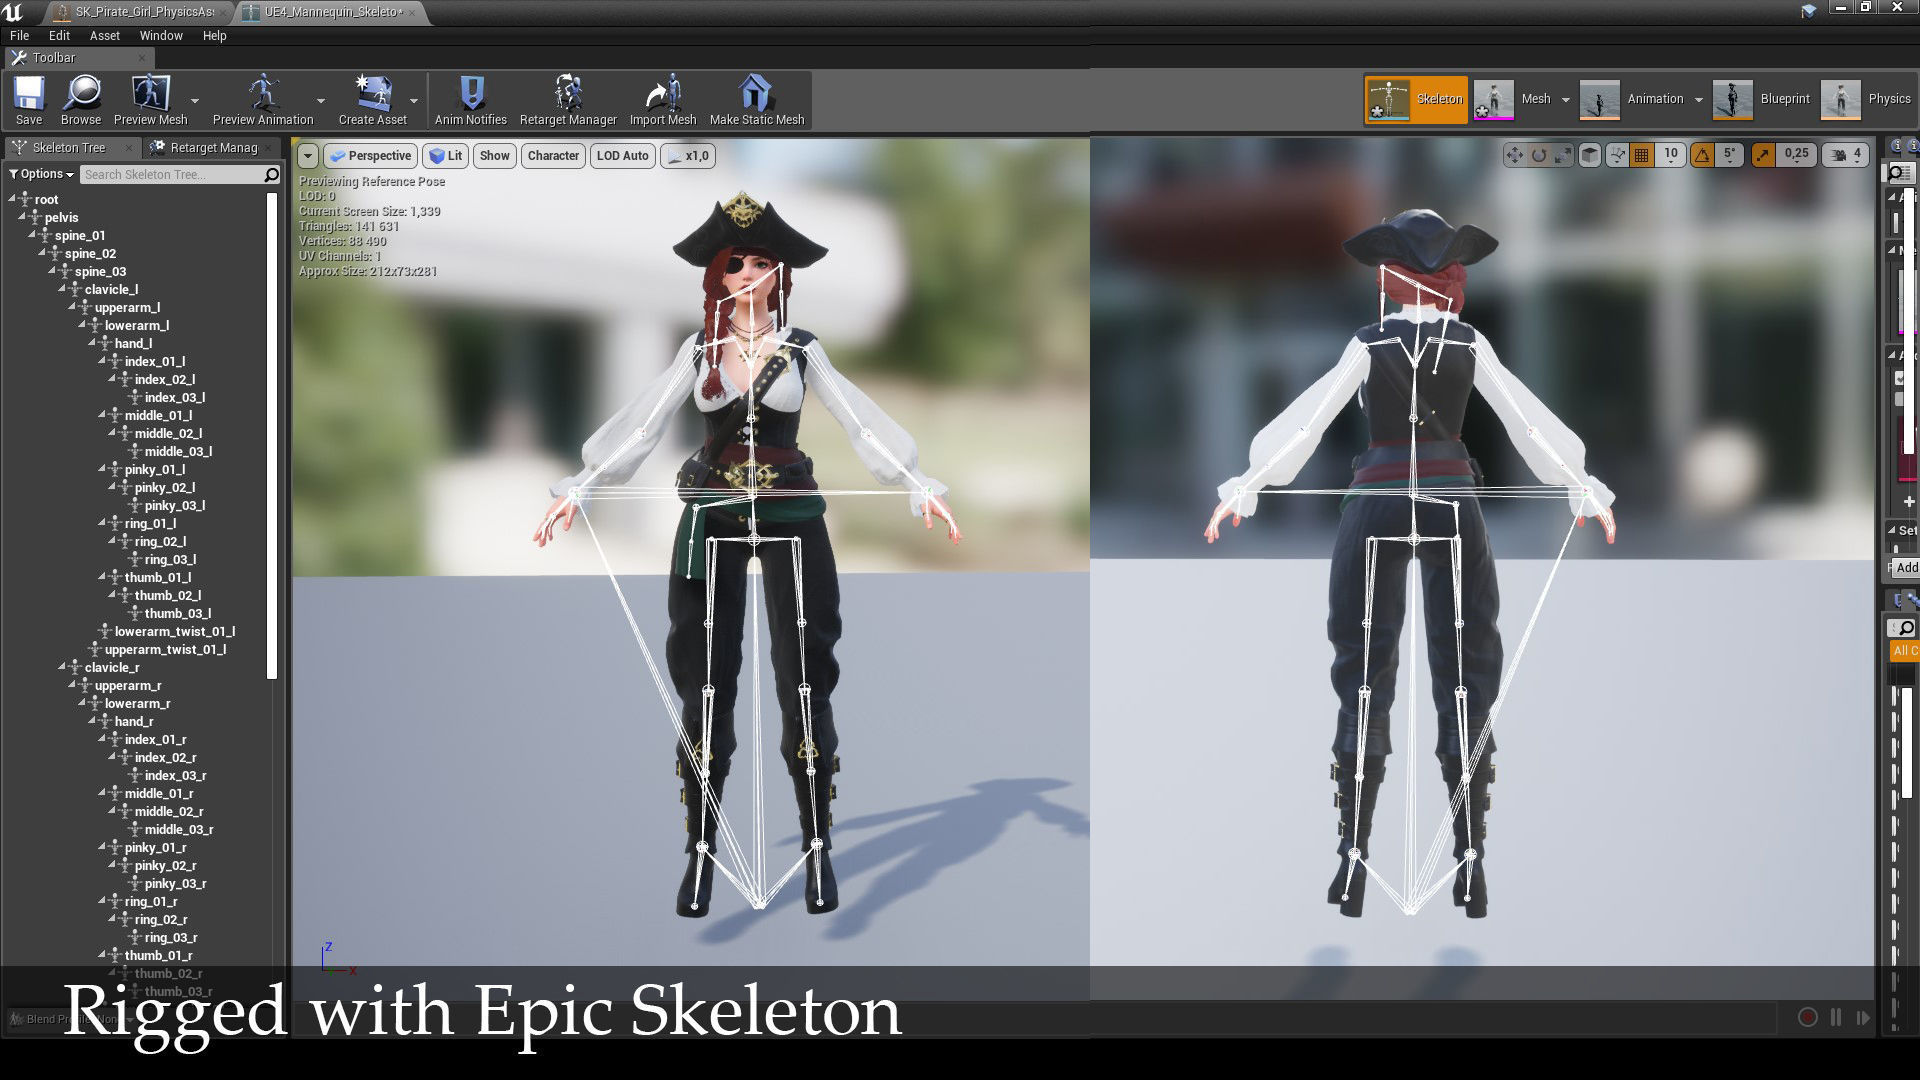This screenshot has width=1920, height=1080.
Task: Collapse the hand_r bone node
Action: coord(91,721)
